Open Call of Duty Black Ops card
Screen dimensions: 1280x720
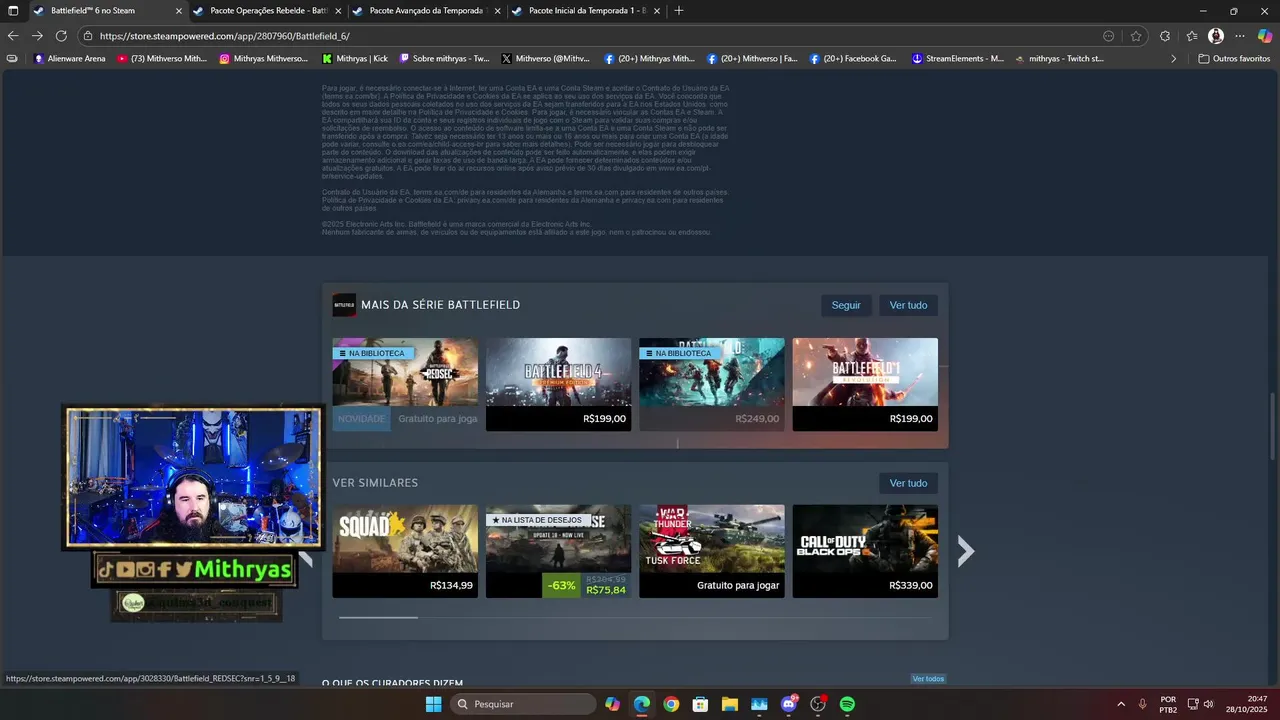click(x=865, y=551)
